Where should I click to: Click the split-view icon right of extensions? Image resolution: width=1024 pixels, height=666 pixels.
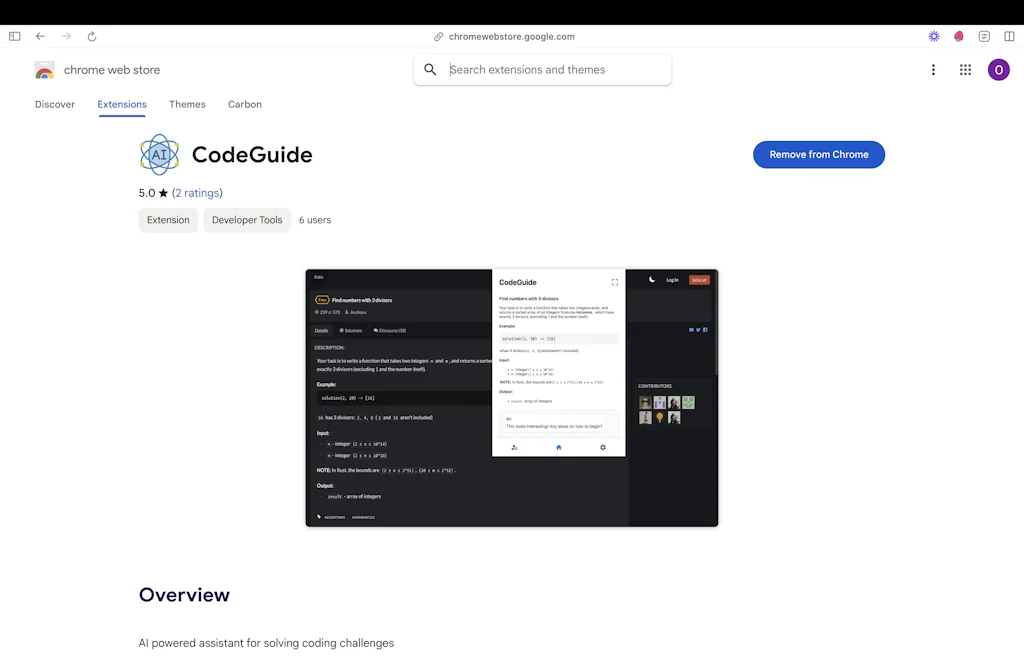click(1010, 36)
